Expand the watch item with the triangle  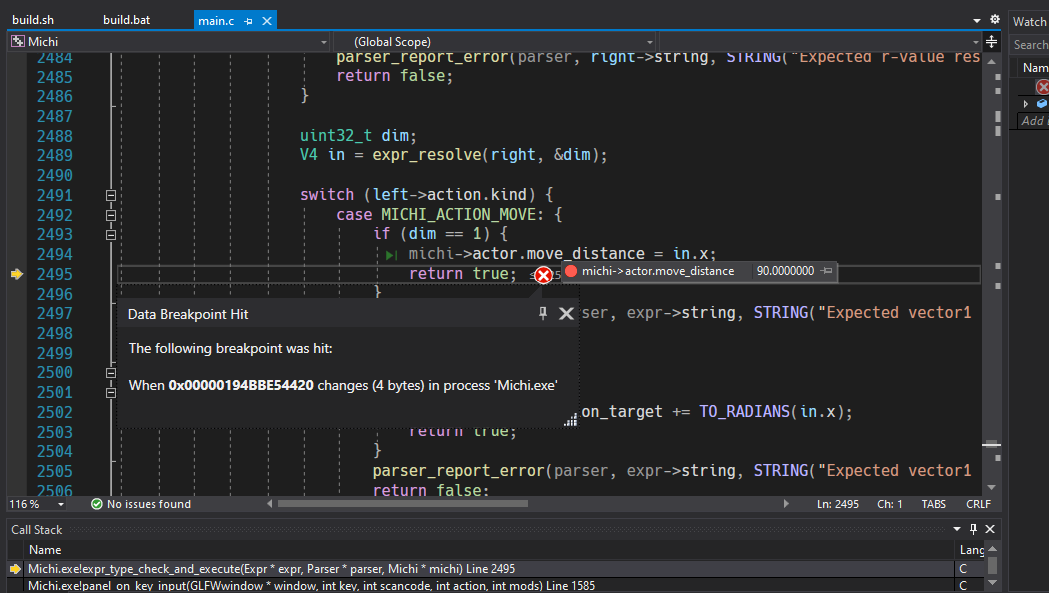tap(1026, 104)
